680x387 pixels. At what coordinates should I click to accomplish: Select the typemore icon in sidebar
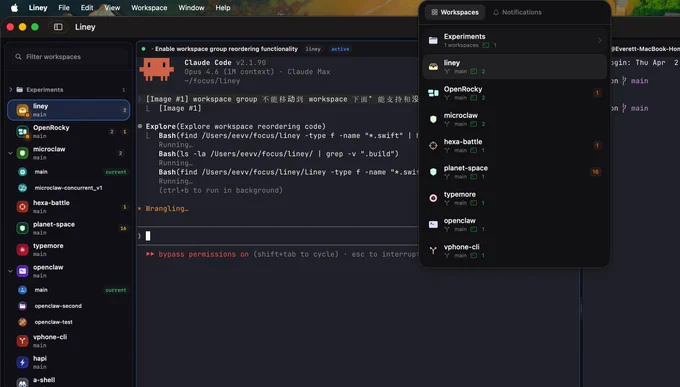point(23,249)
